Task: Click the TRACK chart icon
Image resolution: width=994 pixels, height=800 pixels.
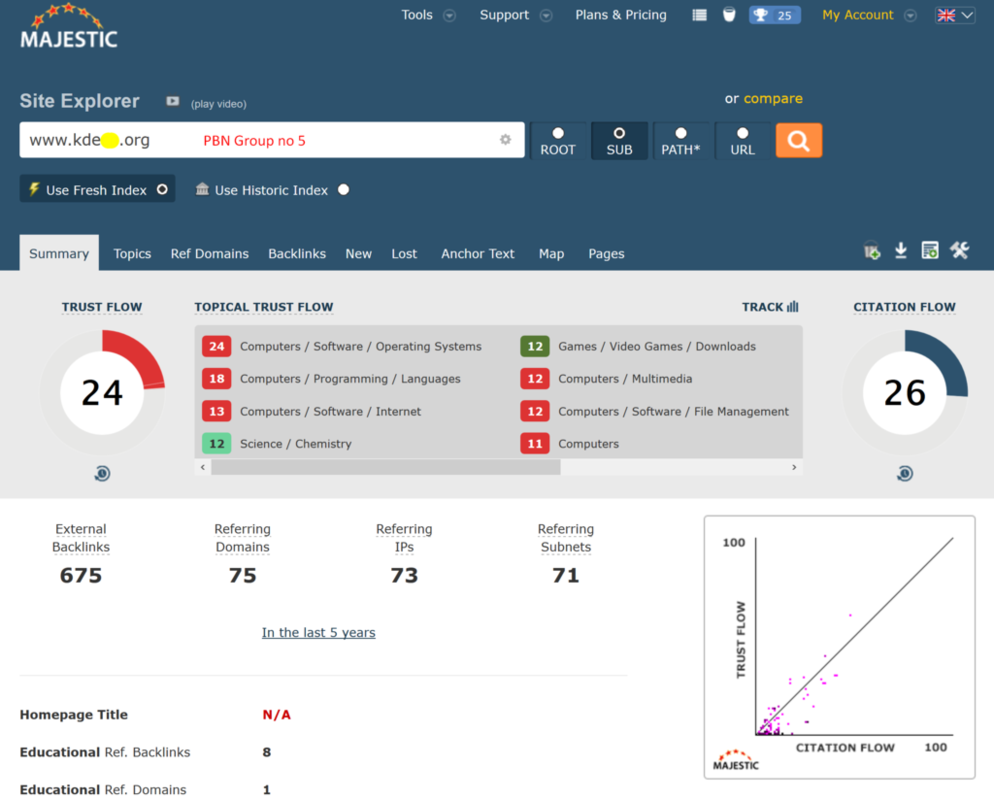Action: pos(792,307)
